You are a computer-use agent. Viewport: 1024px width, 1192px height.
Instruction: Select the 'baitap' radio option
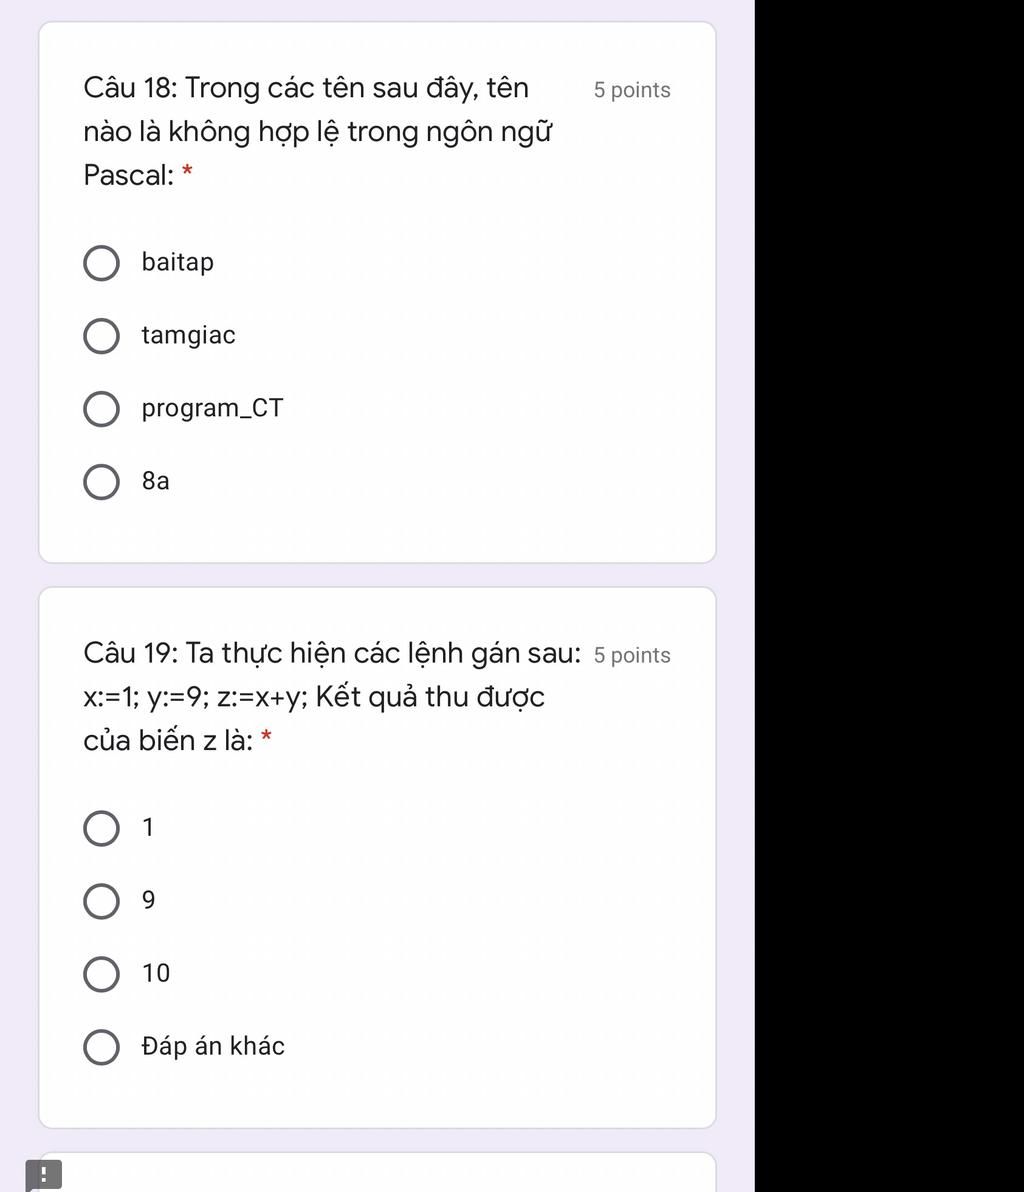[x=101, y=263]
